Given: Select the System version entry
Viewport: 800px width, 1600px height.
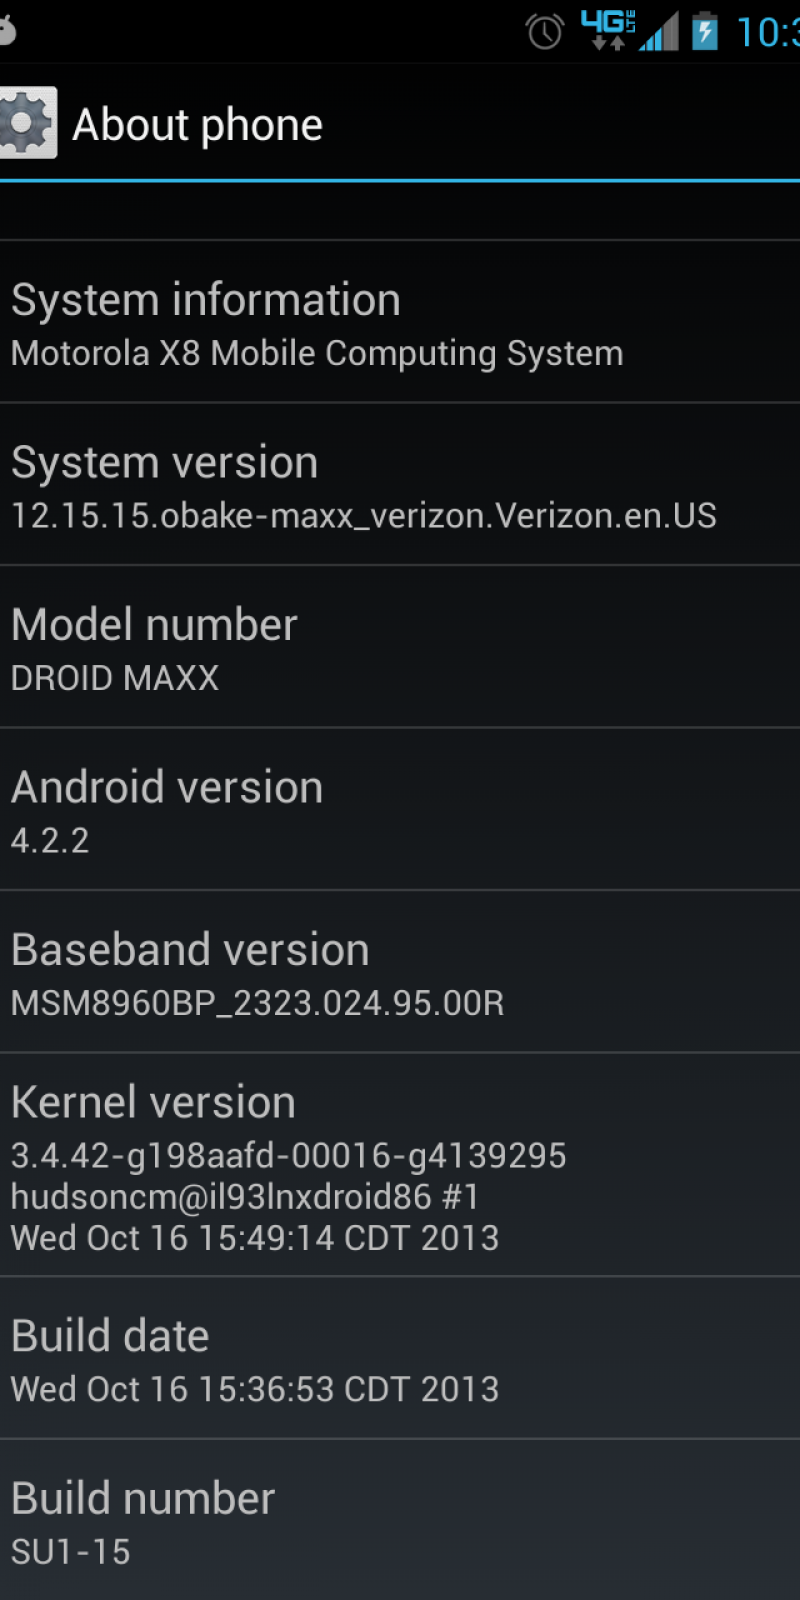Looking at the screenshot, I should pyautogui.click(x=400, y=485).
